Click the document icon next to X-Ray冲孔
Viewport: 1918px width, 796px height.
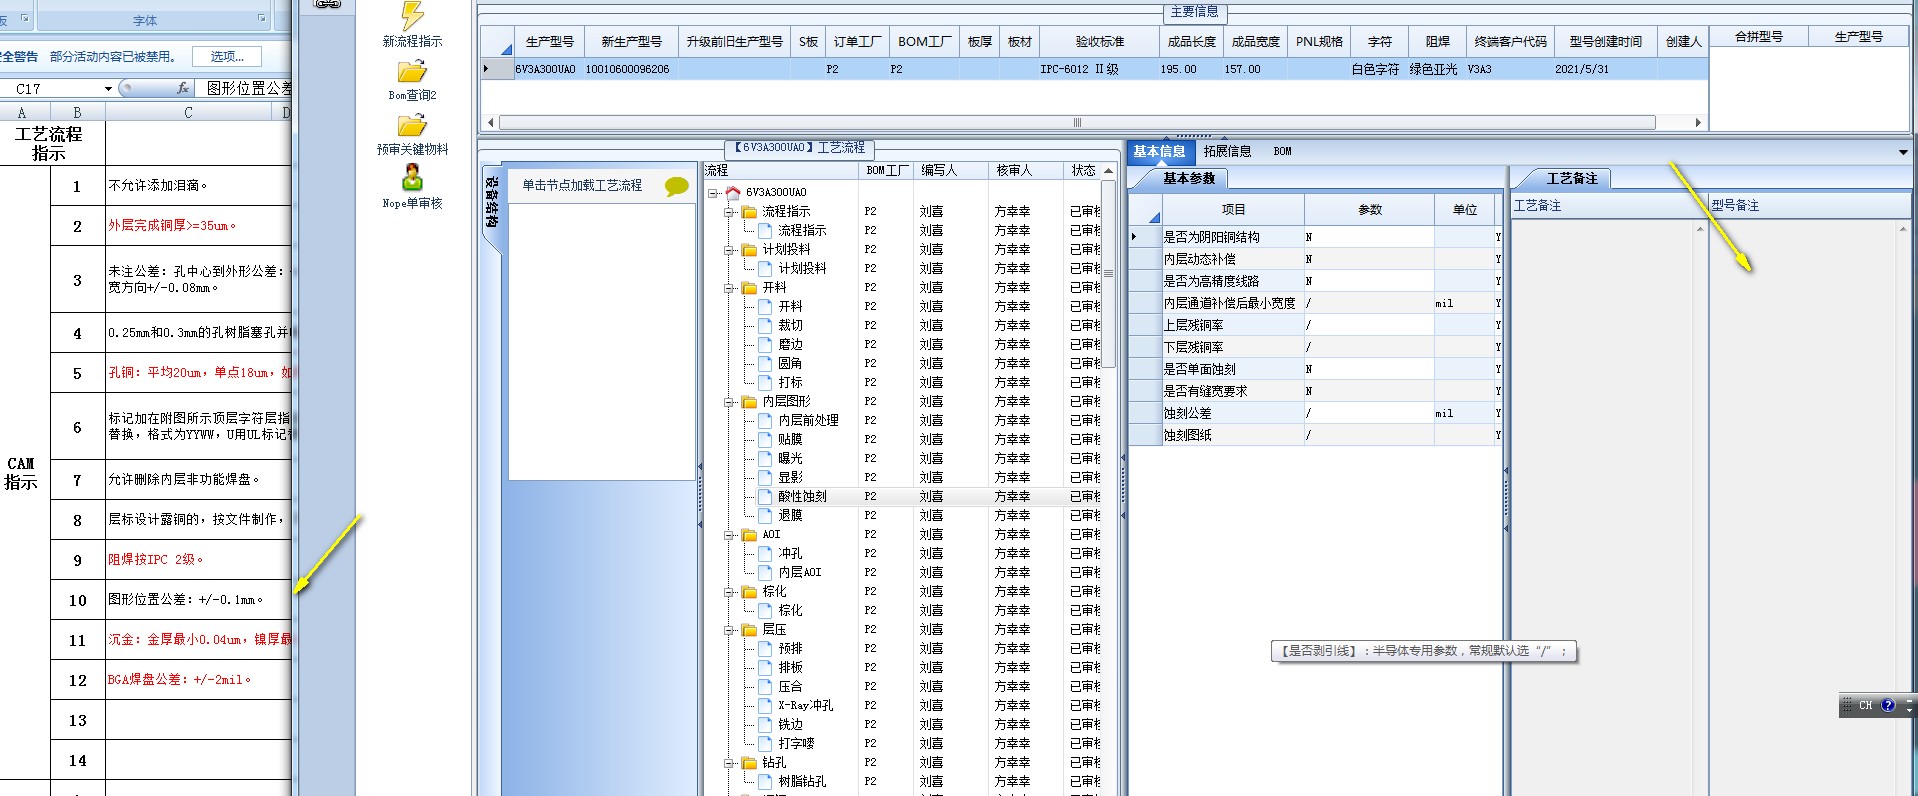pos(765,705)
